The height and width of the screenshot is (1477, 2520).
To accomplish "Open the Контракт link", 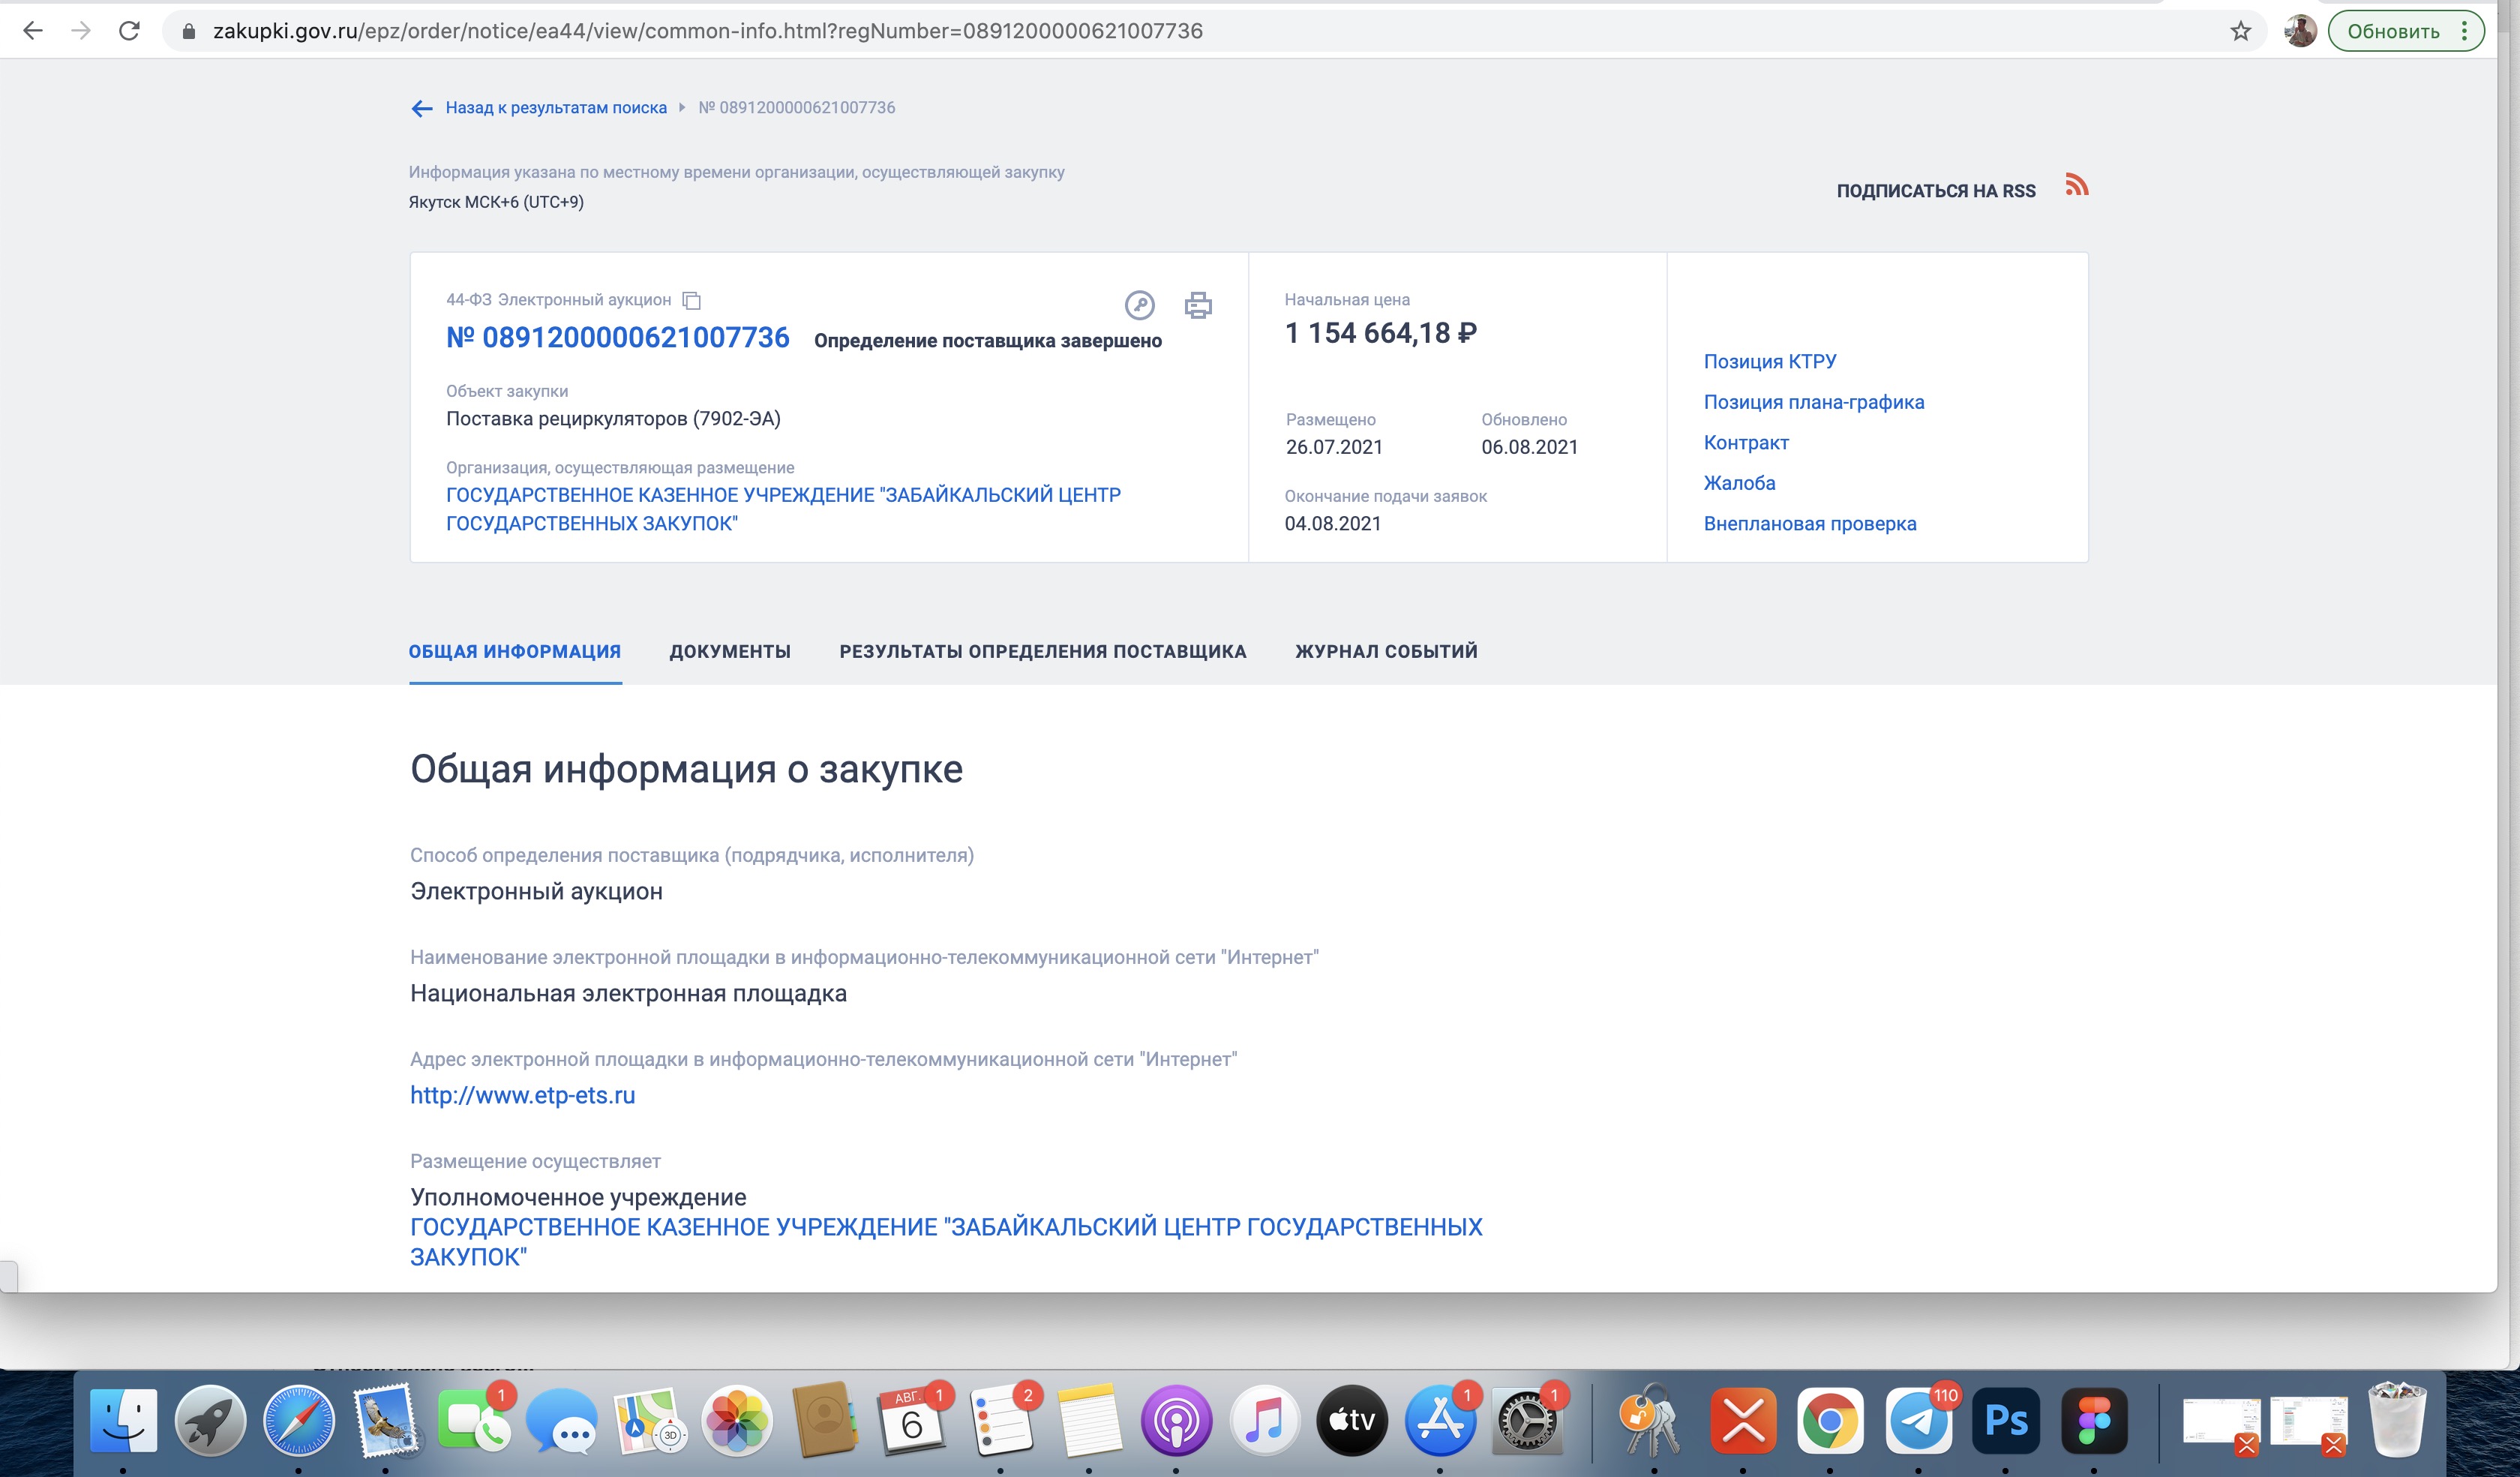I will point(1745,442).
